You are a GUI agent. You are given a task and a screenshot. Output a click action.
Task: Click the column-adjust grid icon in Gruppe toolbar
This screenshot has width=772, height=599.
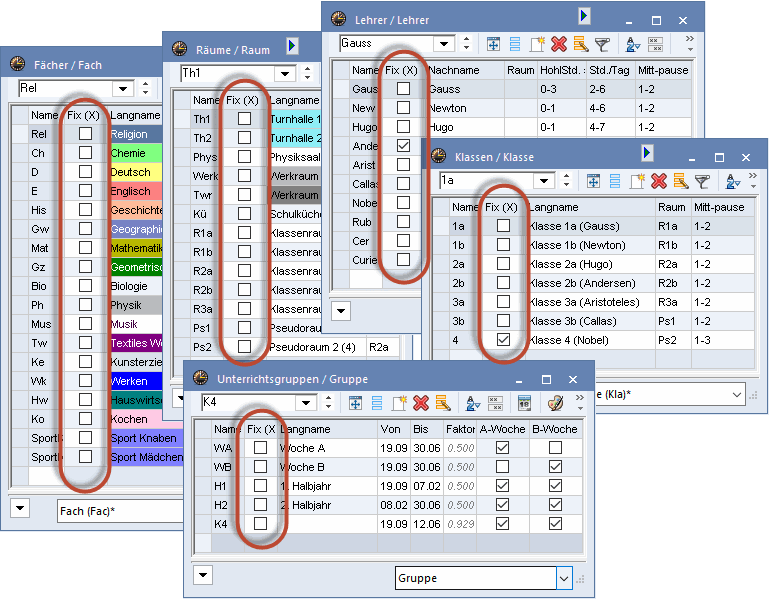point(355,403)
